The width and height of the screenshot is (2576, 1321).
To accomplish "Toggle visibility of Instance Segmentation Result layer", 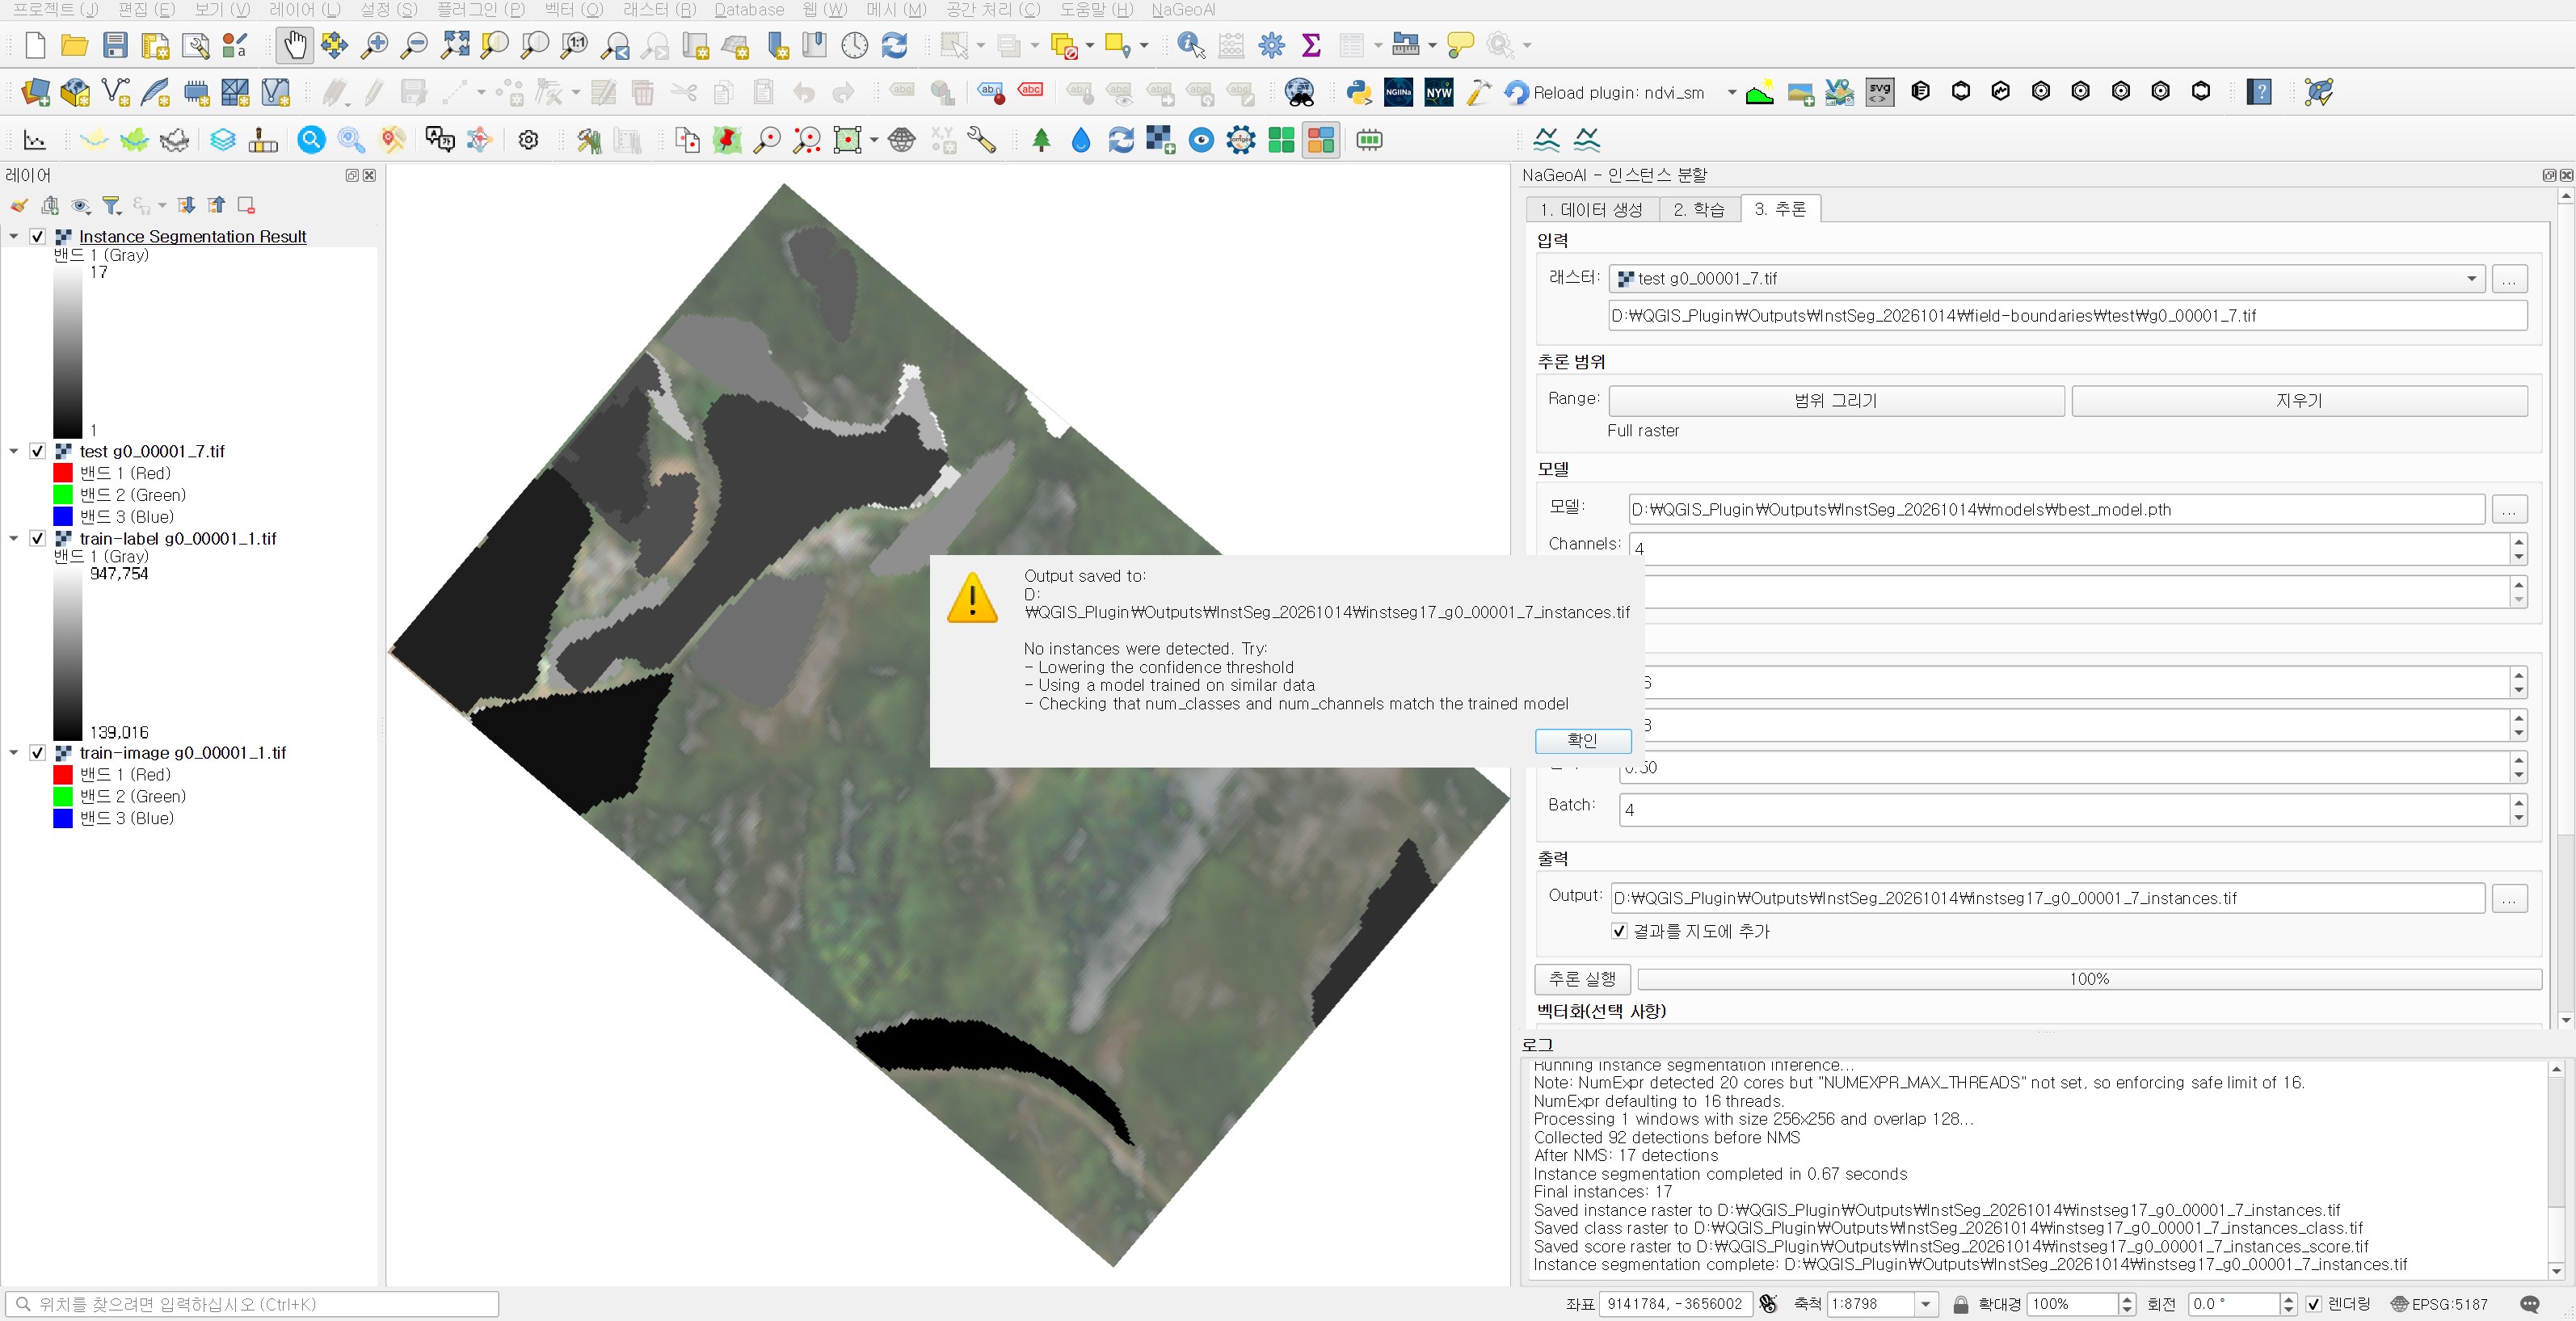I will [37, 237].
